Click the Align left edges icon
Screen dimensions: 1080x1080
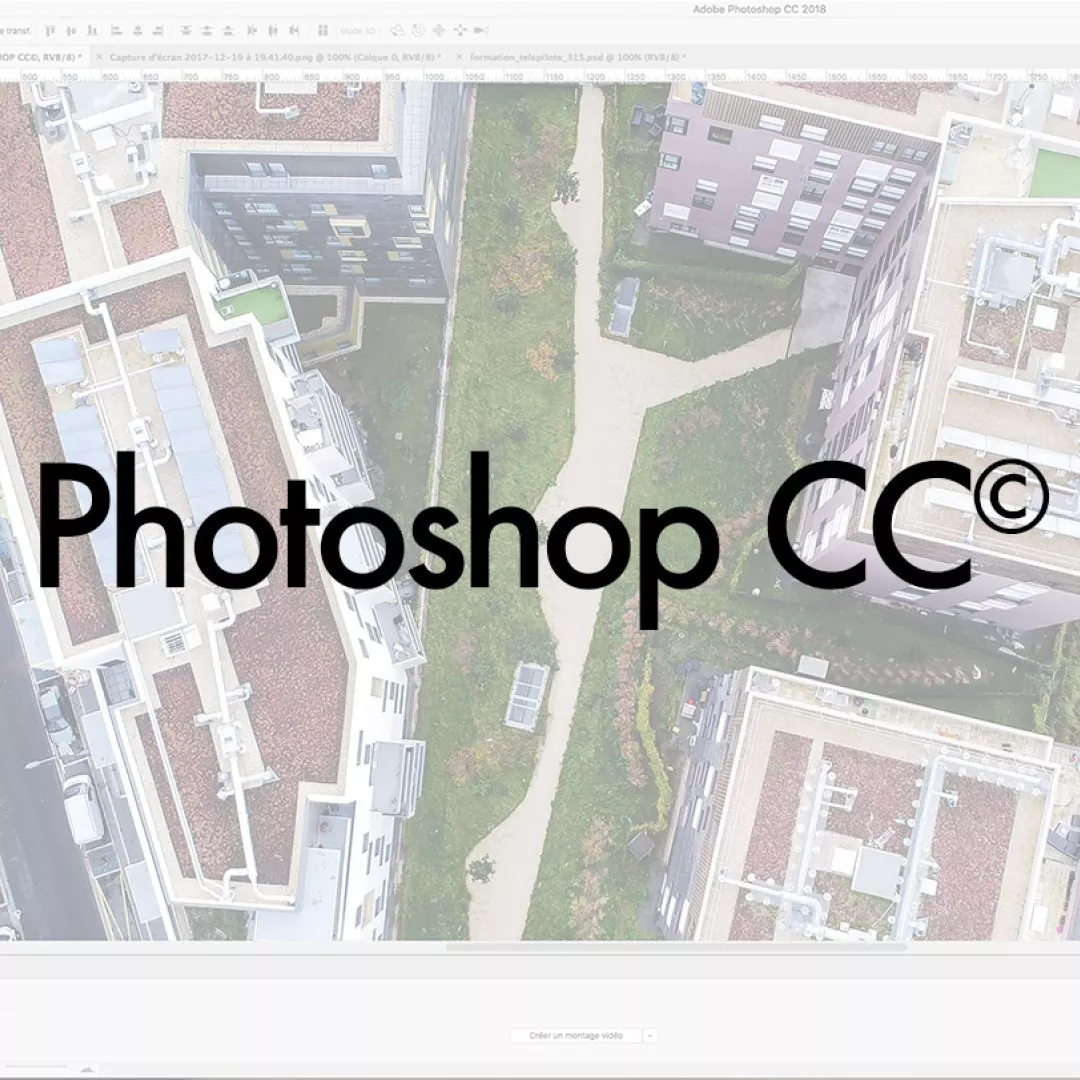click(x=116, y=30)
